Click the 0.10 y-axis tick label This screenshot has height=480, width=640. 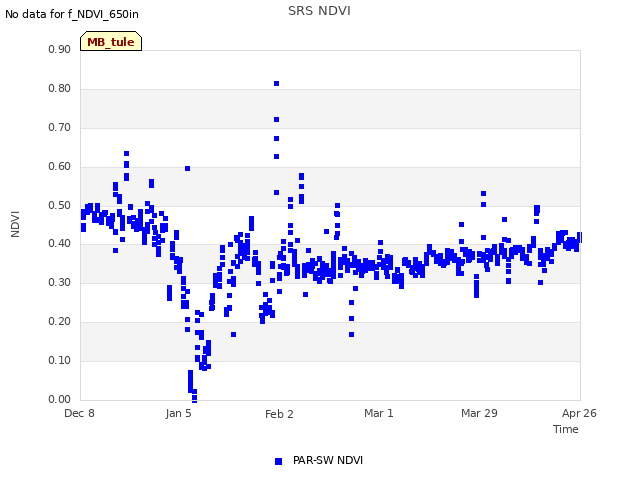coord(60,360)
